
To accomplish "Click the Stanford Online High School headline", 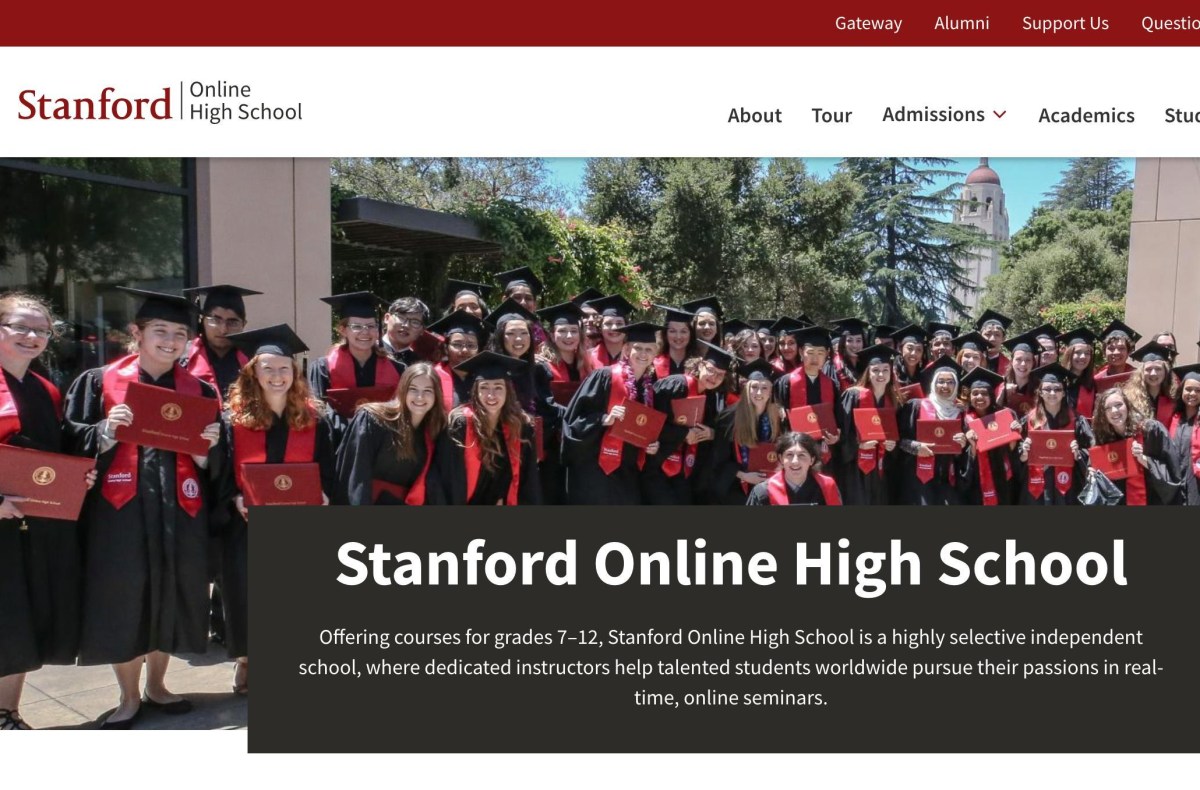I will coord(731,563).
